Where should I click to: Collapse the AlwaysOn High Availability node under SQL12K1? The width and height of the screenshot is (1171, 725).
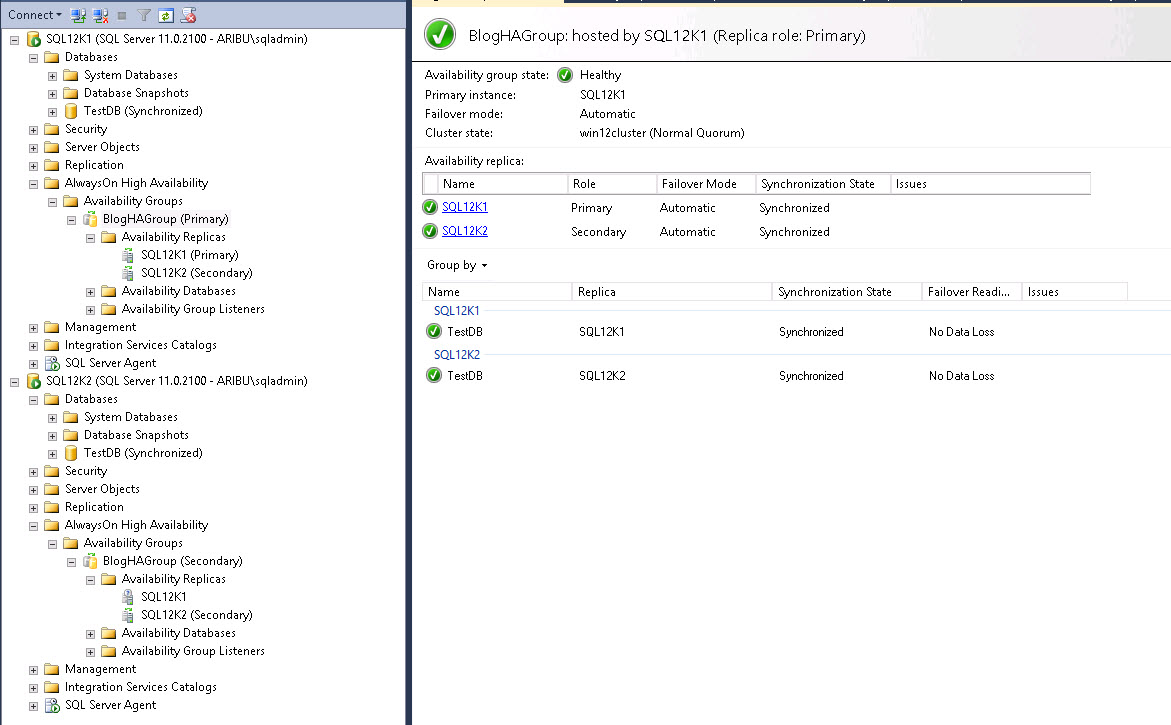click(x=33, y=182)
